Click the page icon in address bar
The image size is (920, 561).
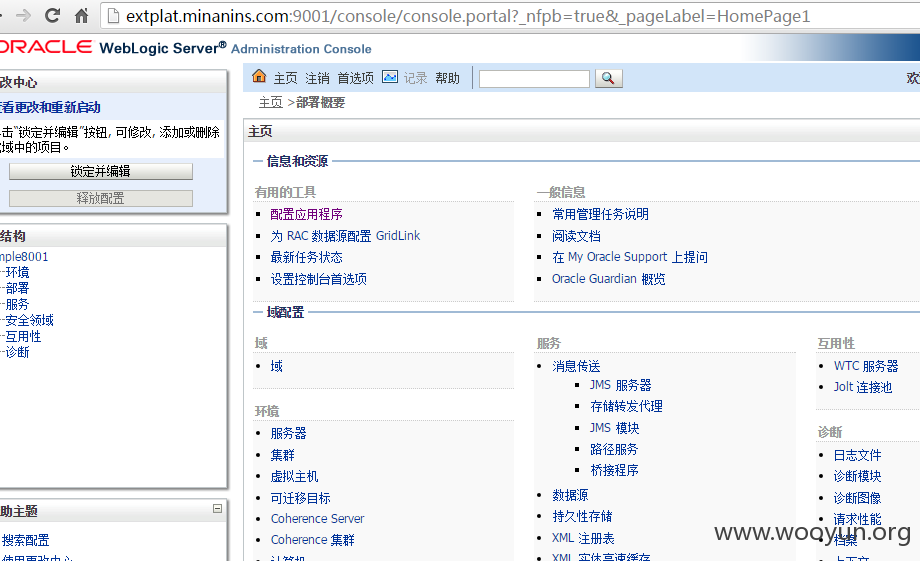coord(113,16)
